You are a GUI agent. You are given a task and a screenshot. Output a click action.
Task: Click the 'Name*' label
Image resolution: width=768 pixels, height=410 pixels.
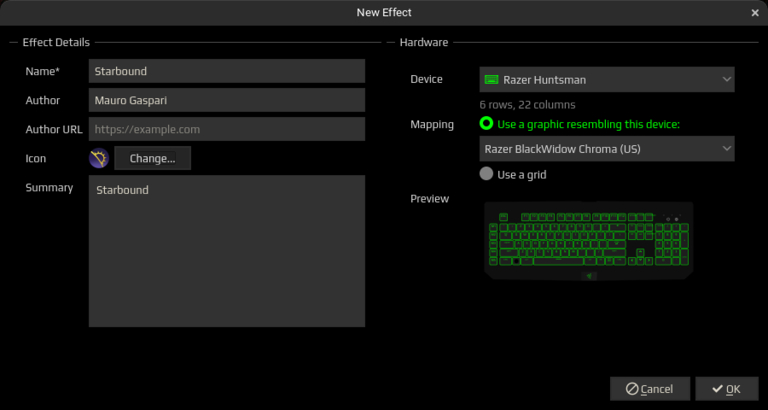coord(43,71)
